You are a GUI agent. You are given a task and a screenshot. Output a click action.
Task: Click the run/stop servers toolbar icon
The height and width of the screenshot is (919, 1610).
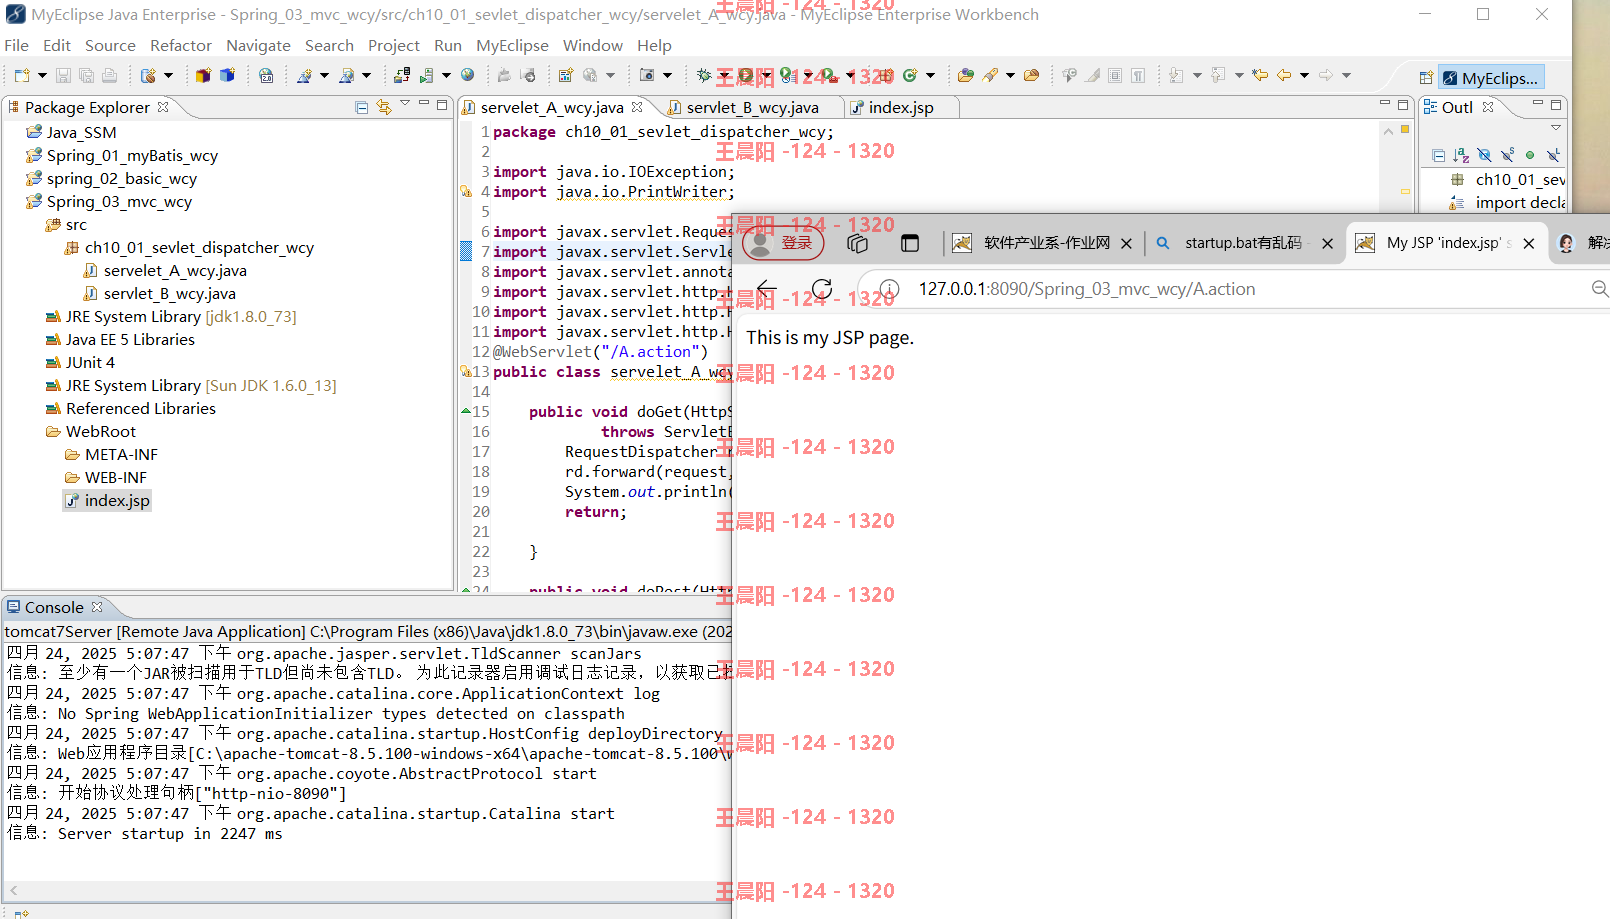coord(427,75)
